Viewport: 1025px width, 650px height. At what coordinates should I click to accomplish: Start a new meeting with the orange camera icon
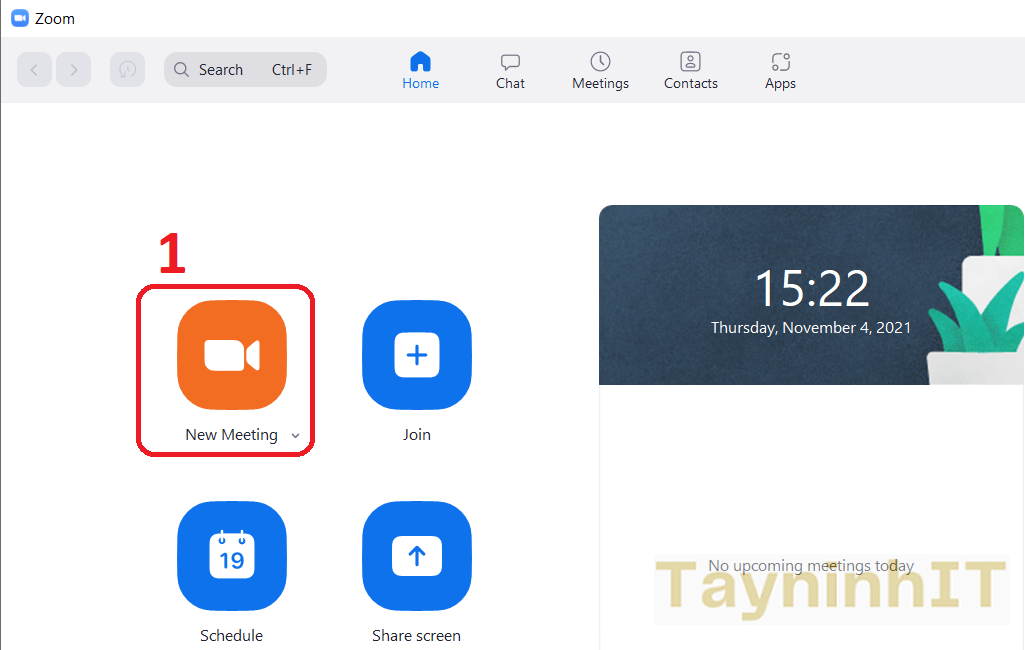point(231,355)
